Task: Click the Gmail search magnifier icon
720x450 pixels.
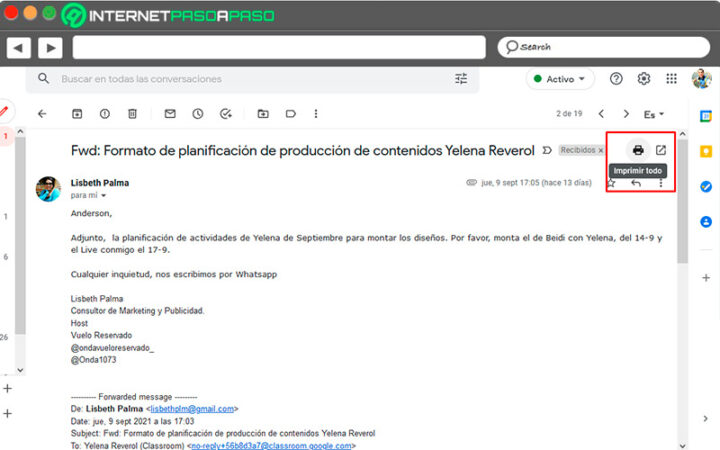Action: tap(44, 79)
